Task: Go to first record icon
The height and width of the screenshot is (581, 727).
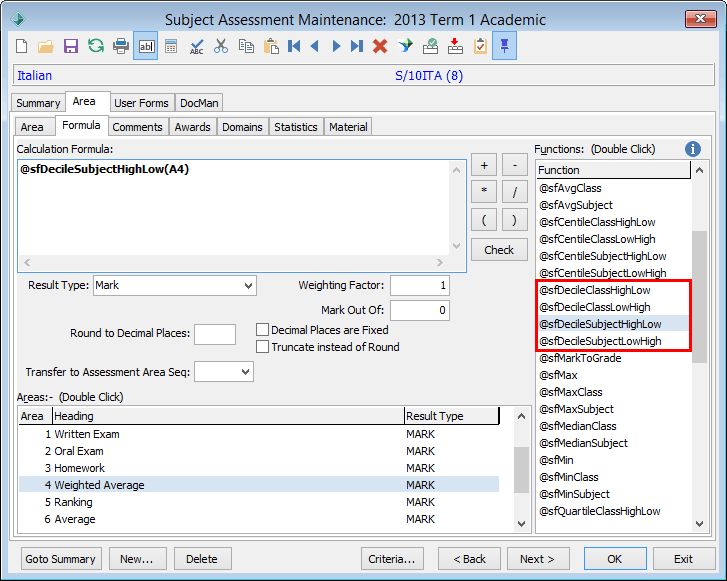Action: (x=294, y=46)
